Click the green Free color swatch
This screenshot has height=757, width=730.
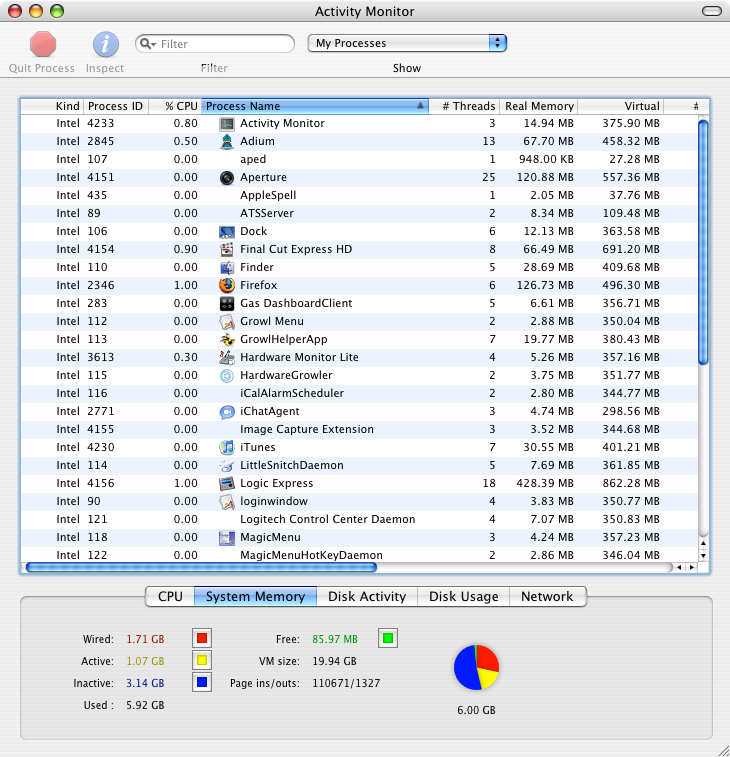pyautogui.click(x=388, y=638)
